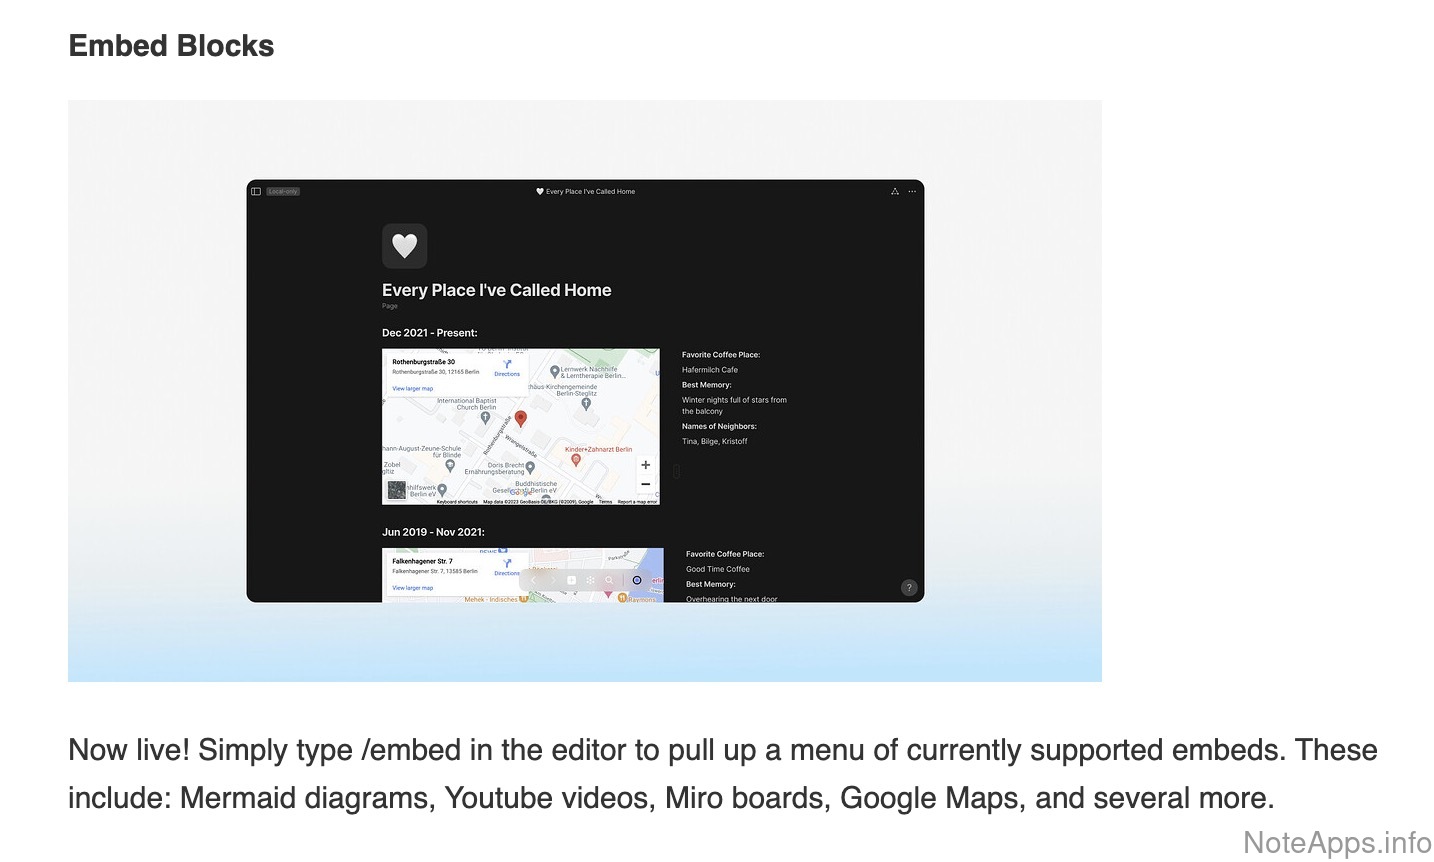Toggle satellite layer thumbnail on map
The image size is (1434, 862).
pyautogui.click(x=397, y=491)
